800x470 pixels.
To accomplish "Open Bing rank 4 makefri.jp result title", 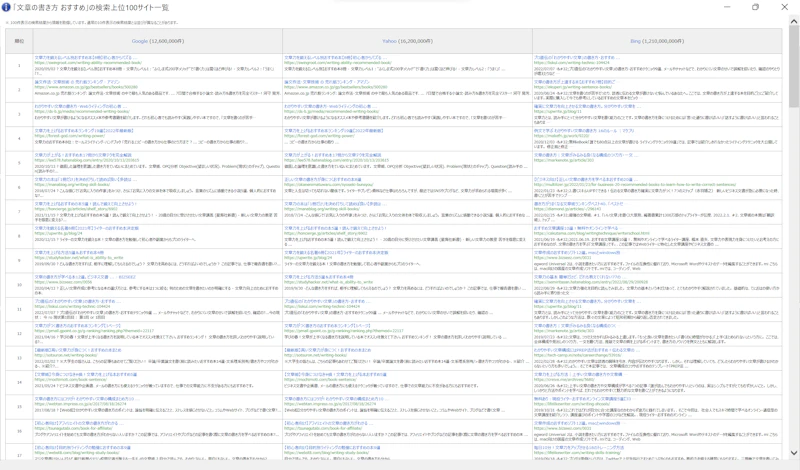I will click(584, 131).
